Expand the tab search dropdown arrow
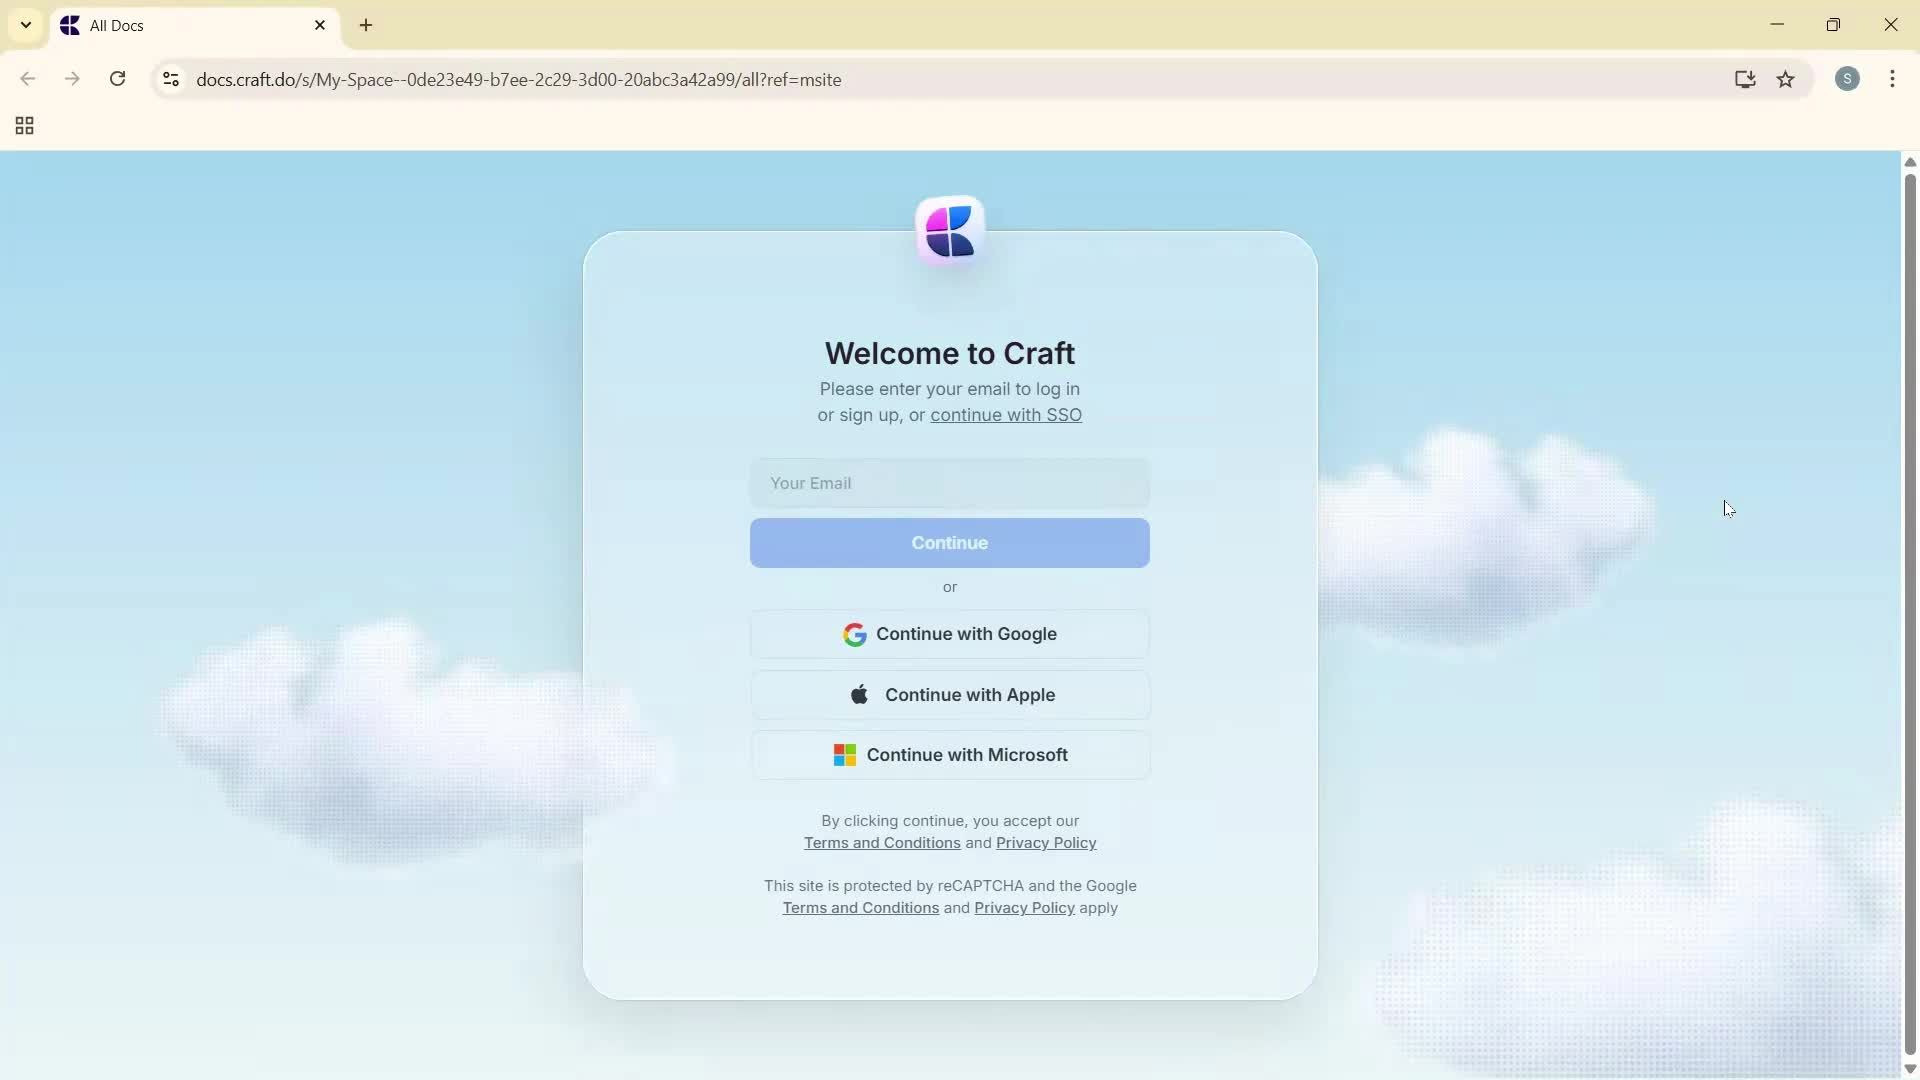Screen dimensions: 1920x1080 (26, 26)
